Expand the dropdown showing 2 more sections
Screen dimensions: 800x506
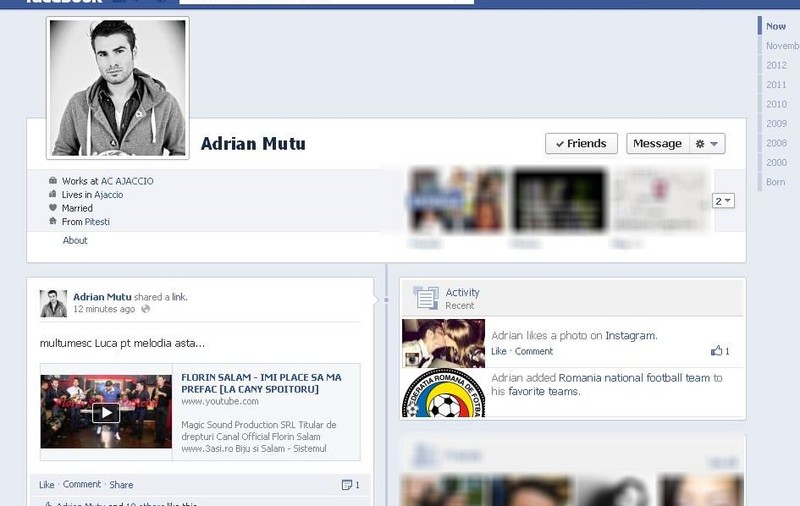723,201
